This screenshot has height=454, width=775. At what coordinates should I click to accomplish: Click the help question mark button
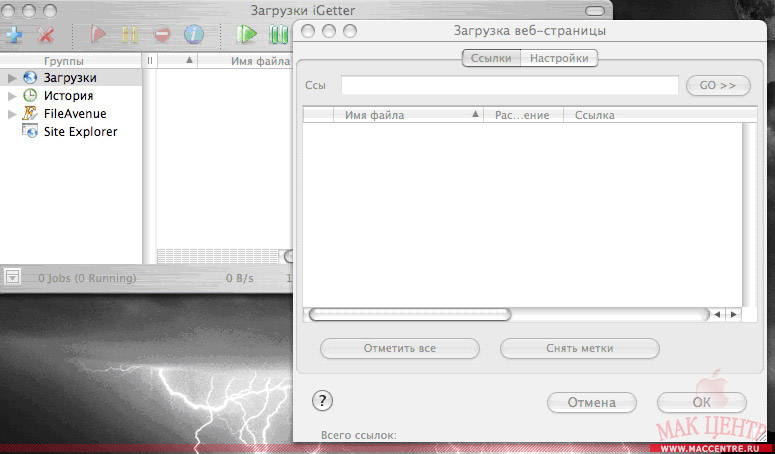[x=322, y=400]
